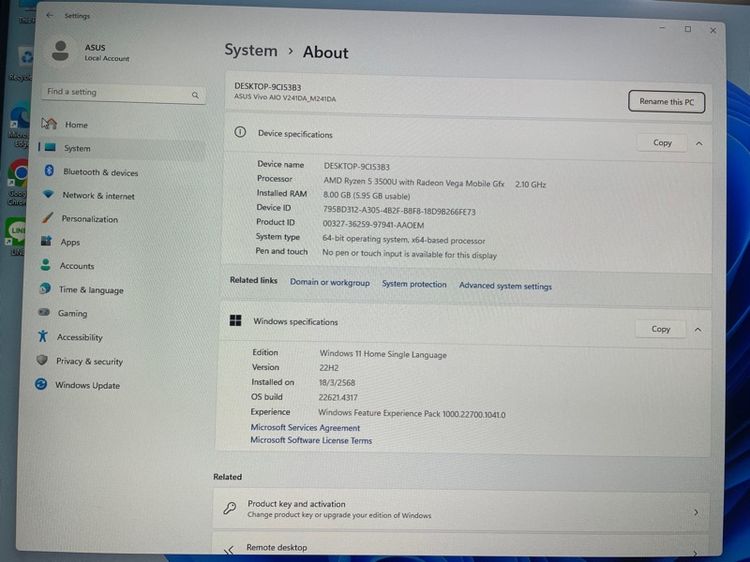Click the Home house icon in the sidebar
The height and width of the screenshot is (562, 750).
(x=49, y=124)
